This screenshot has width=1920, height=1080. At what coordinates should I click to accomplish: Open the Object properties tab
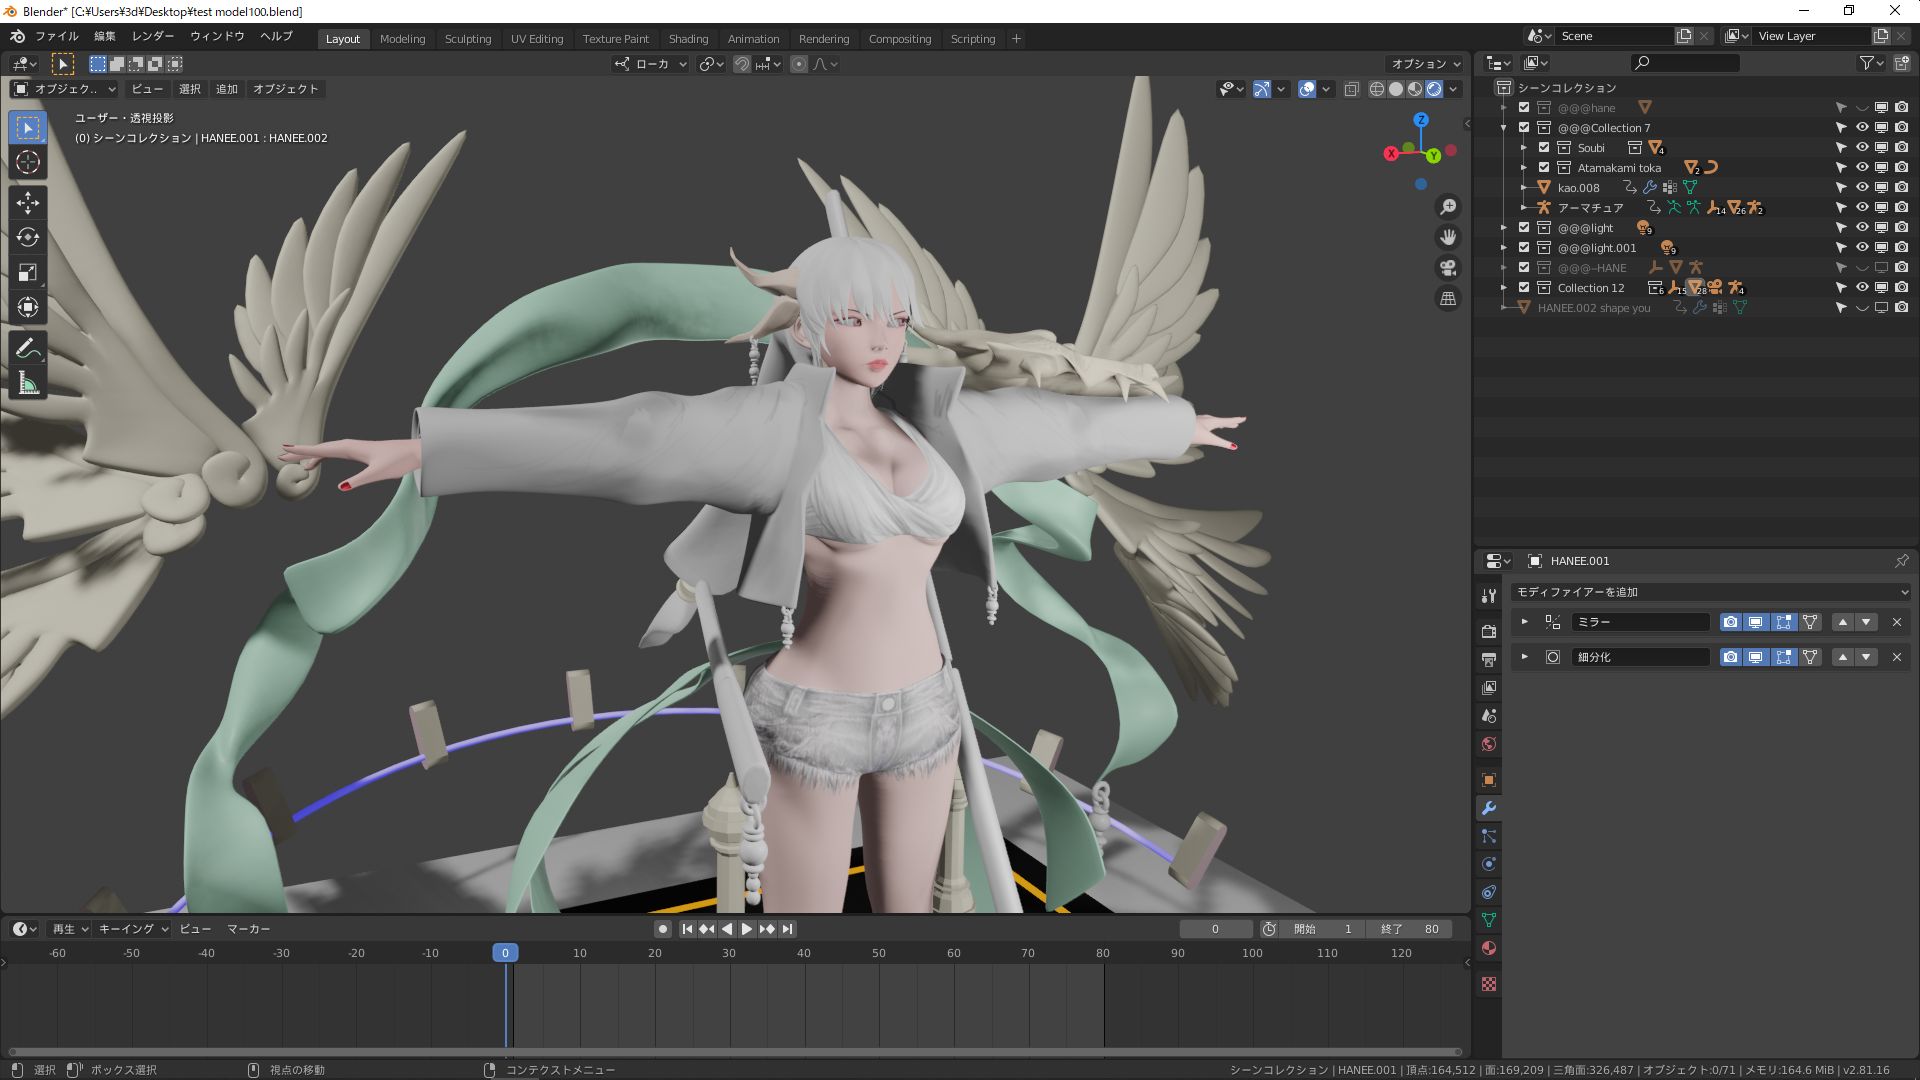(x=1488, y=780)
